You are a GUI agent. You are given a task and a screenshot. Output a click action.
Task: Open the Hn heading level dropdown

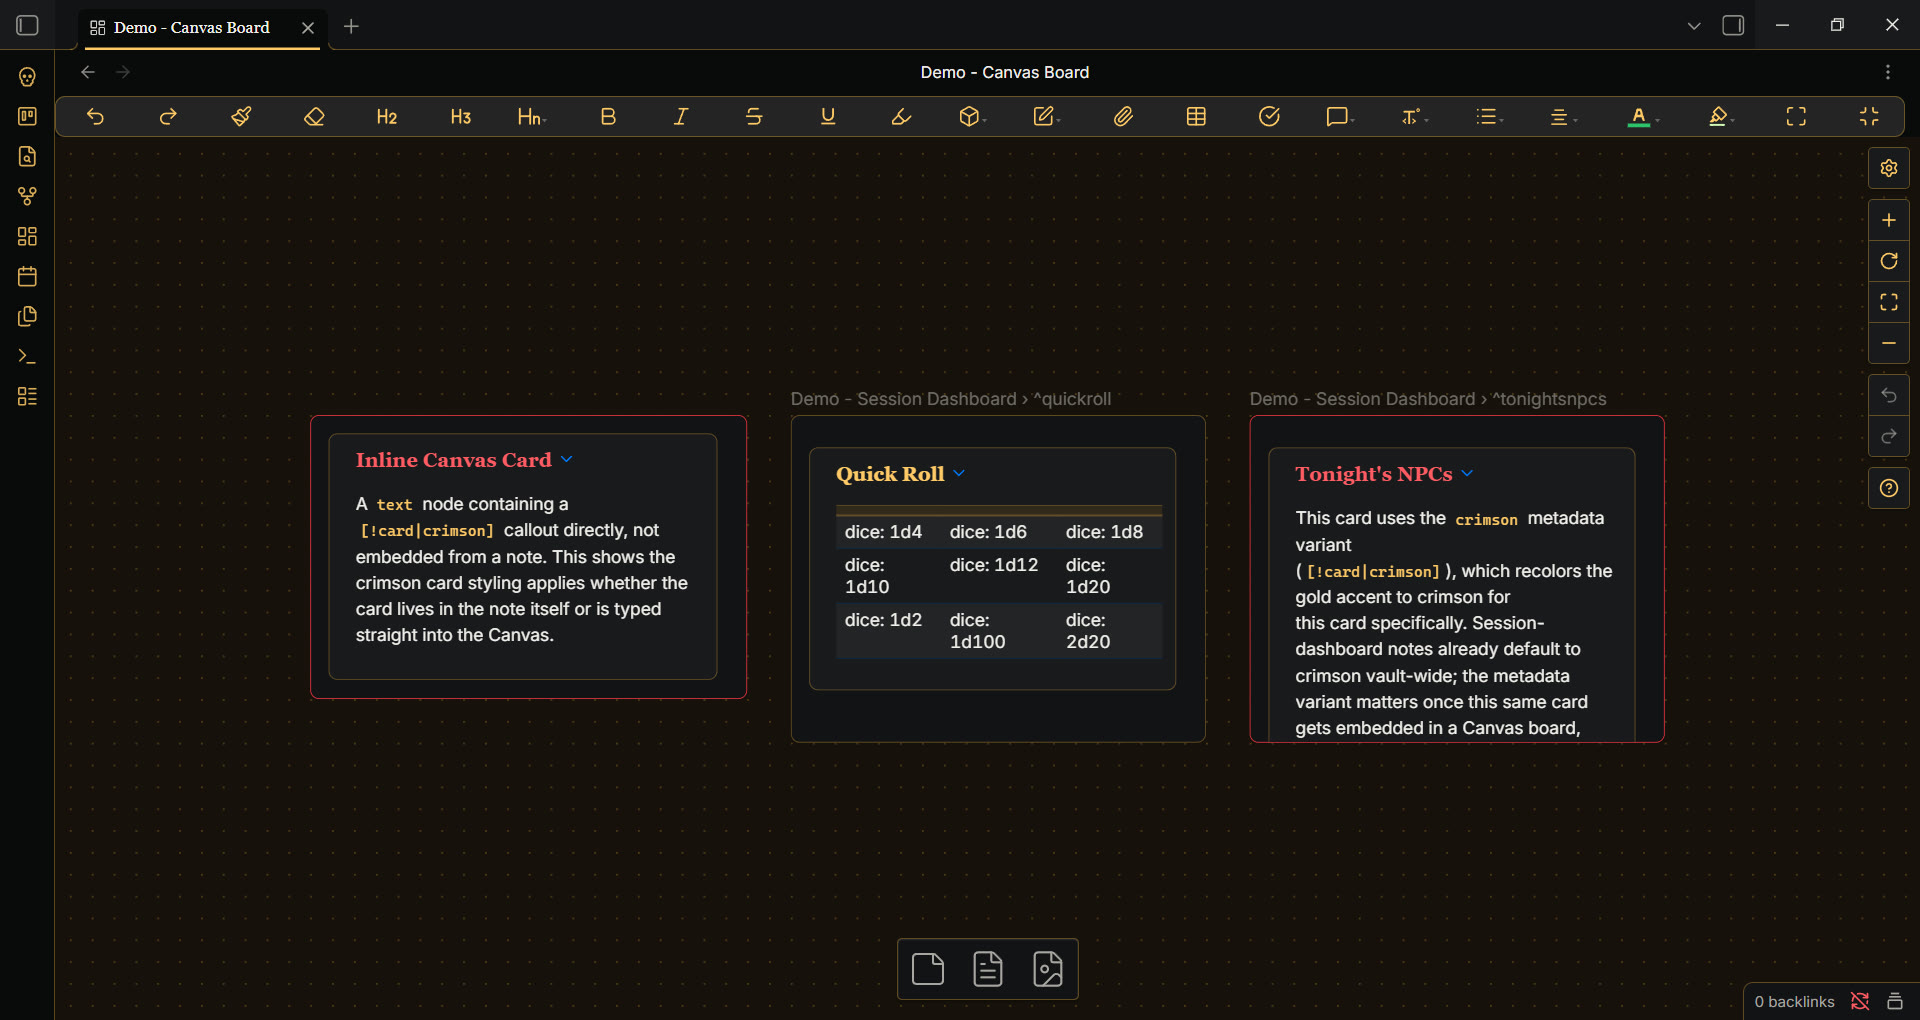click(x=532, y=117)
